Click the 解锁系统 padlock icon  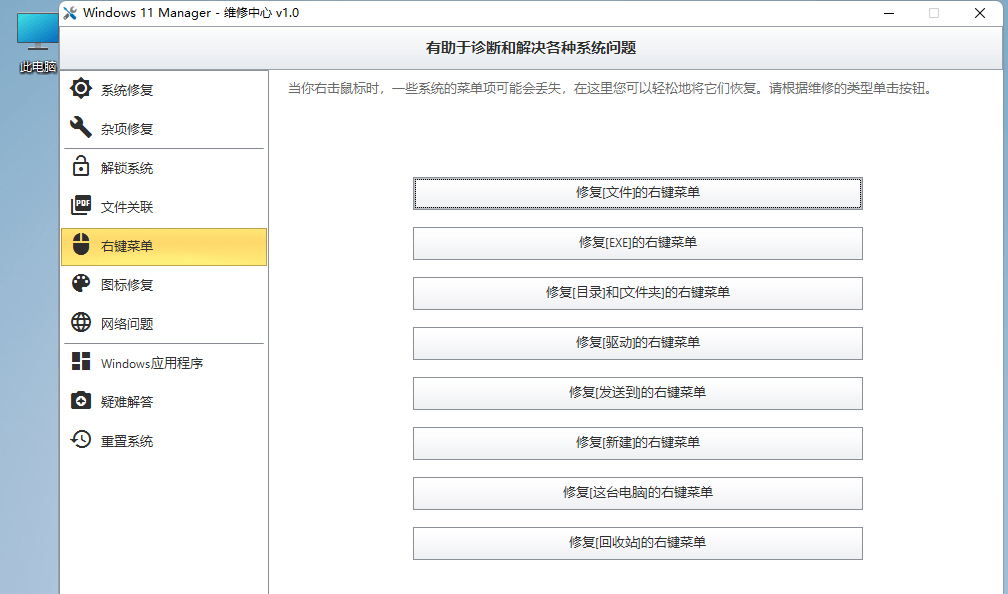pyautogui.click(x=81, y=167)
